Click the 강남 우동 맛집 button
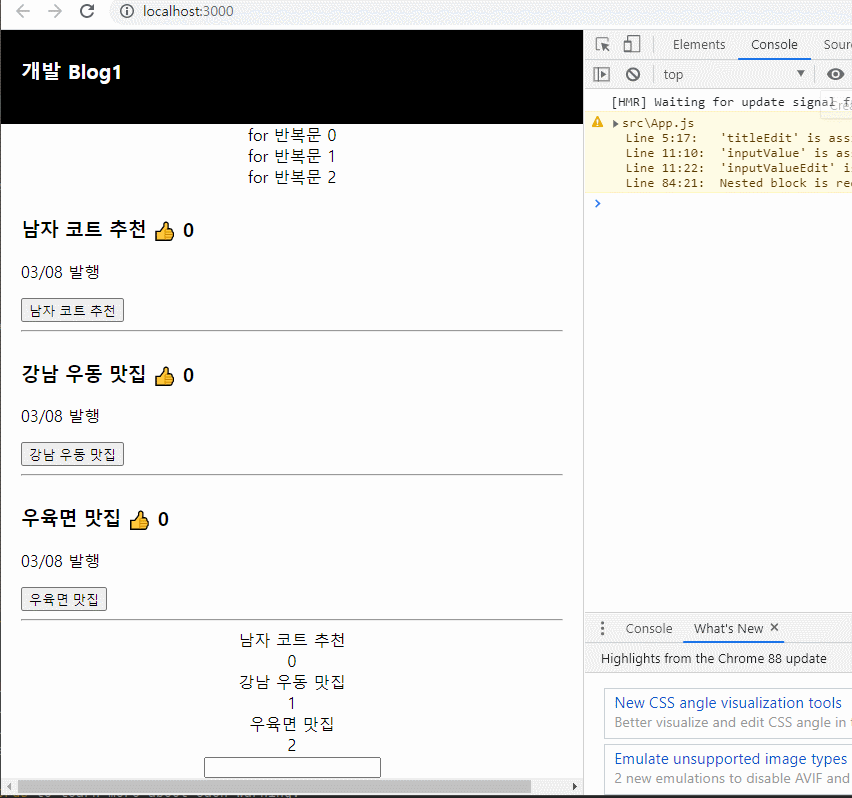 pos(72,454)
